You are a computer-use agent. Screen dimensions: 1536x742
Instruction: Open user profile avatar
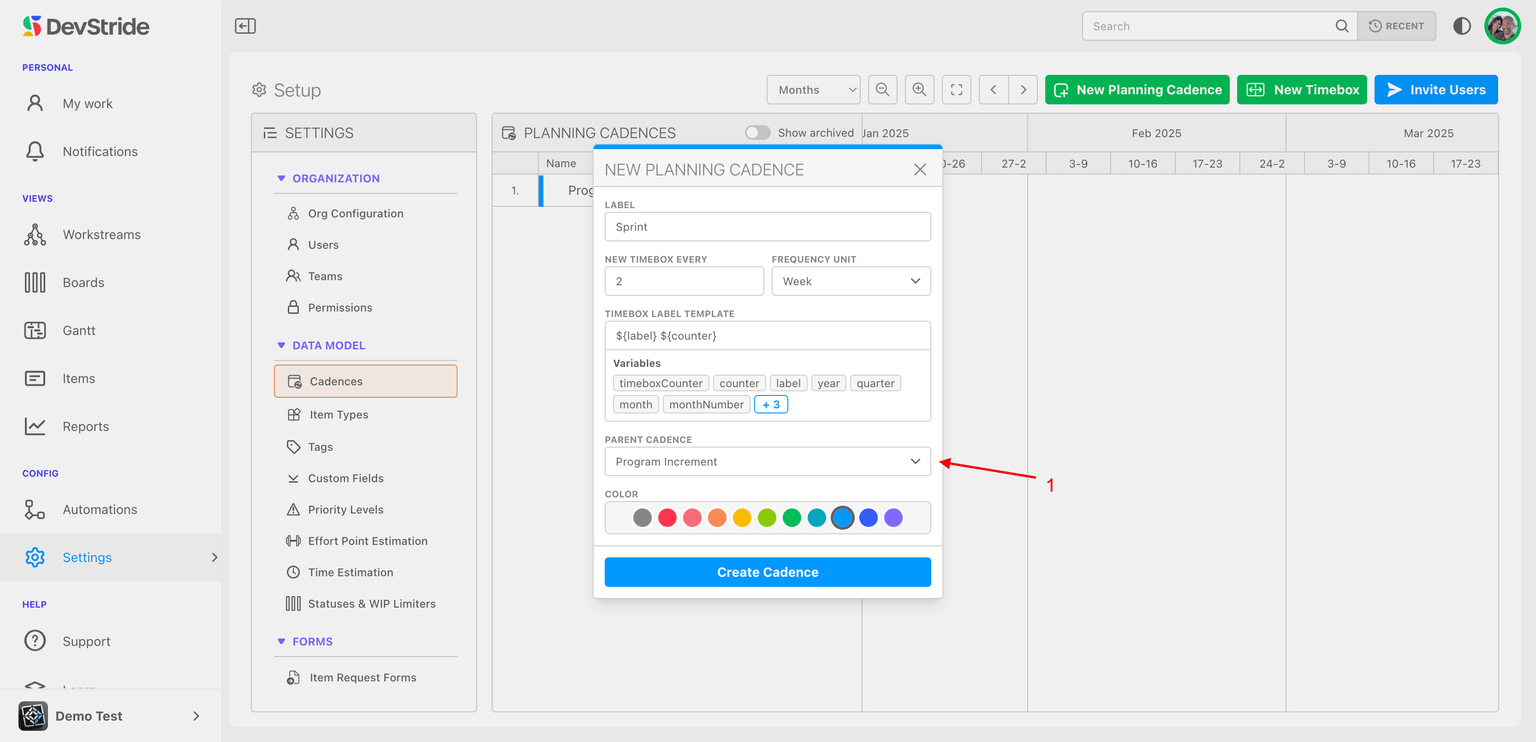pyautogui.click(x=1502, y=26)
